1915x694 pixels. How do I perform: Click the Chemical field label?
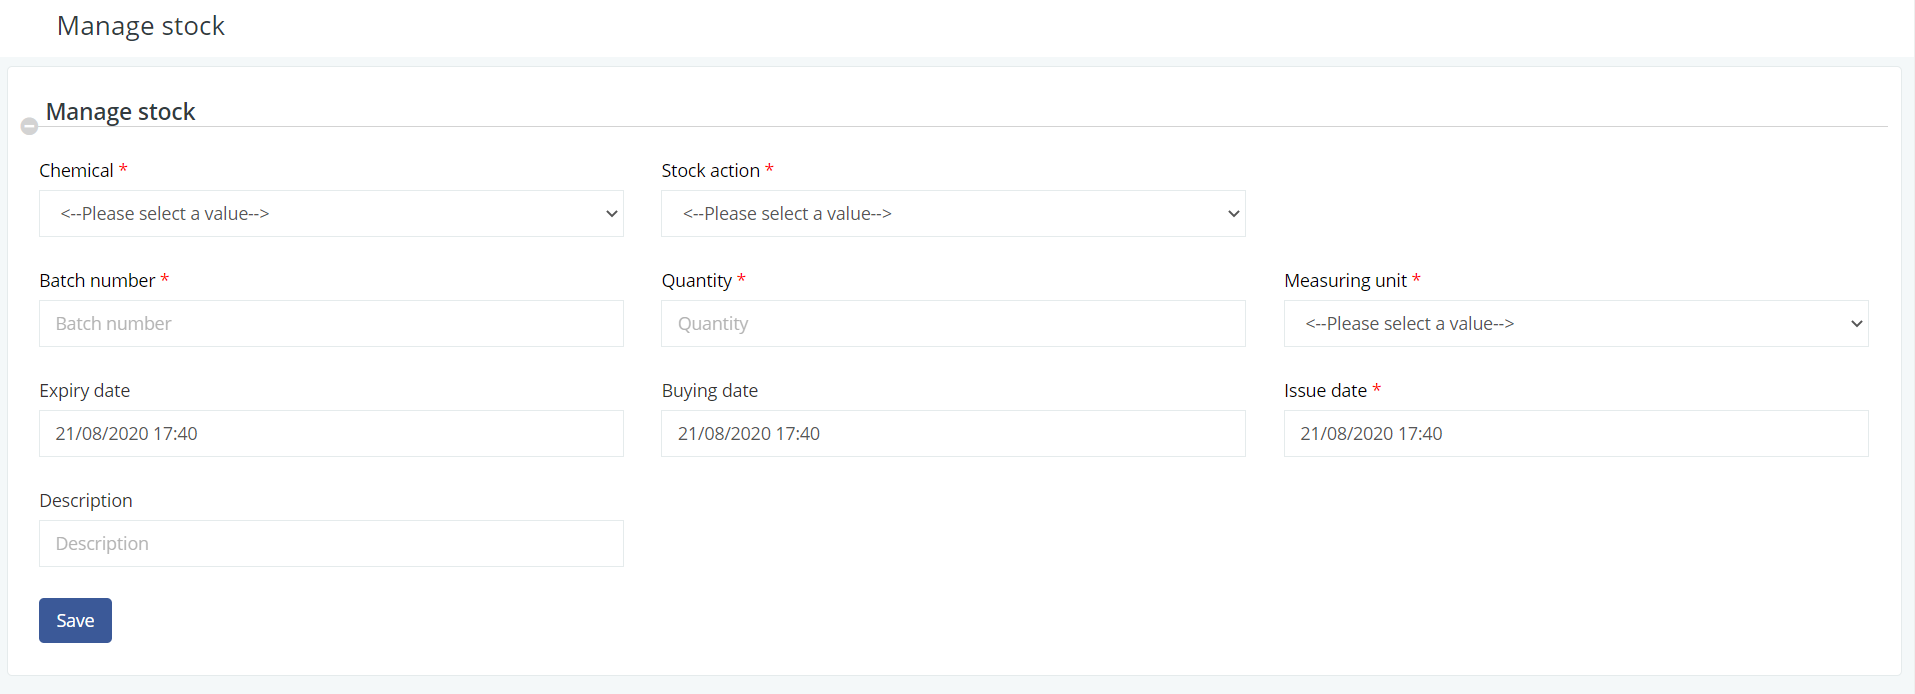pos(76,171)
